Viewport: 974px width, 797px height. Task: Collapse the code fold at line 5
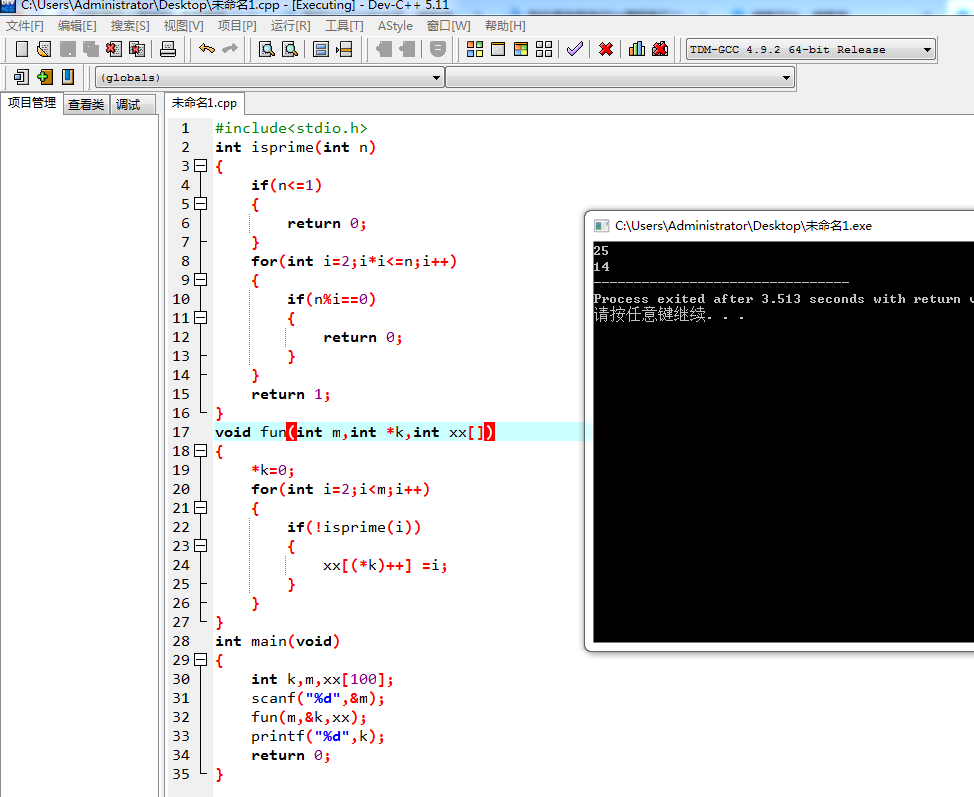click(201, 204)
